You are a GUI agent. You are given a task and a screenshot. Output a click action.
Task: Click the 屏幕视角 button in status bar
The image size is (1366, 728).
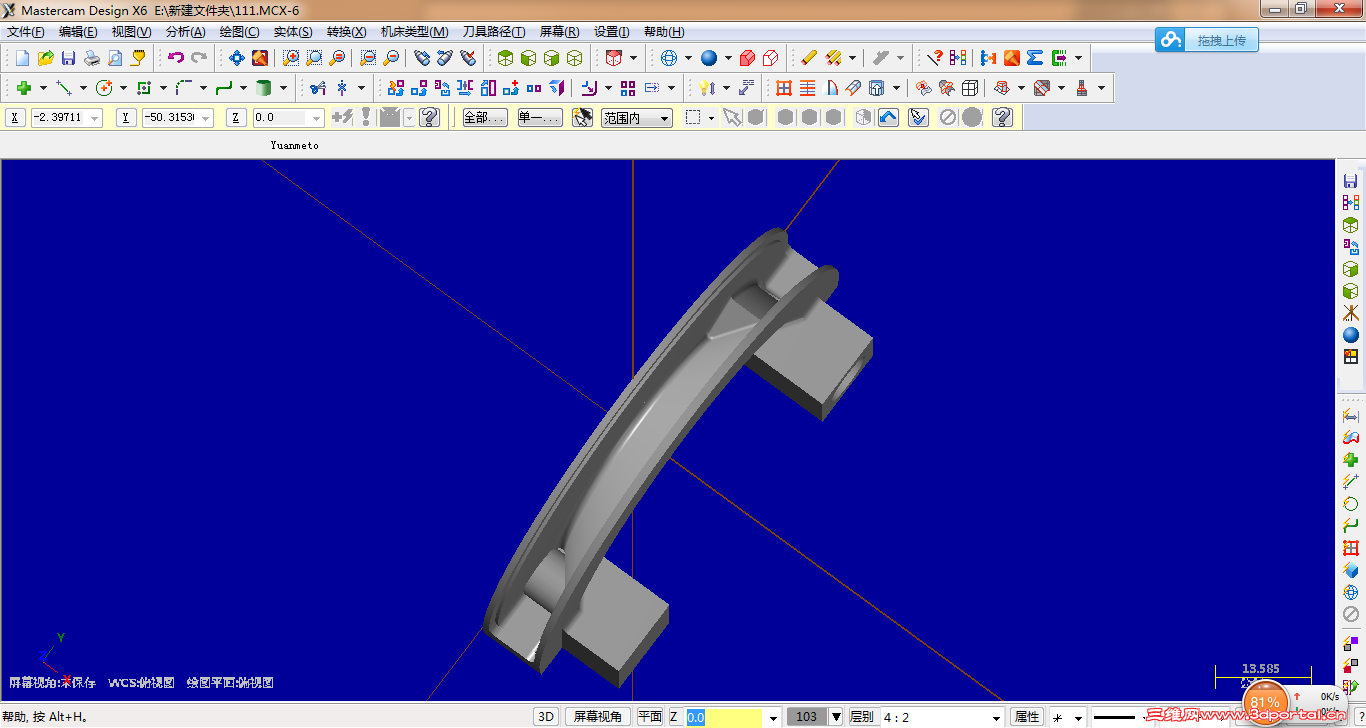(x=599, y=717)
